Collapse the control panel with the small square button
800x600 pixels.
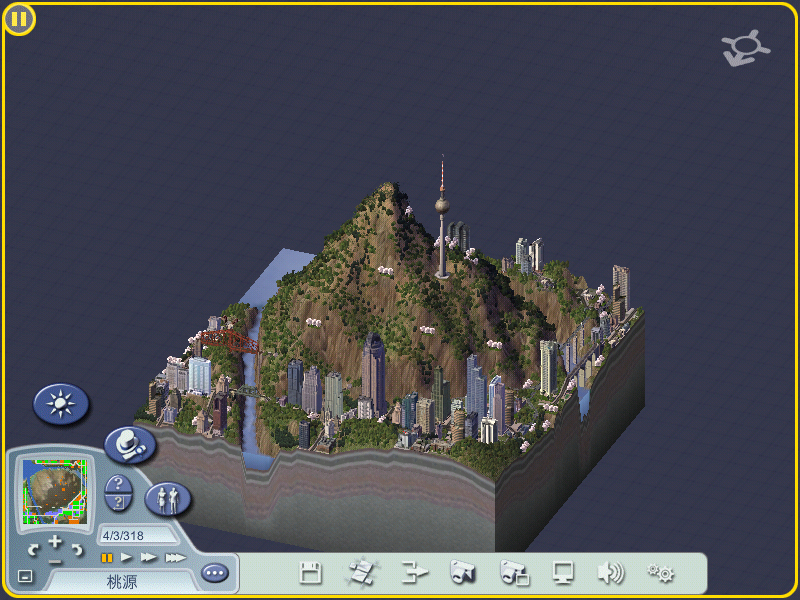[x=25, y=576]
